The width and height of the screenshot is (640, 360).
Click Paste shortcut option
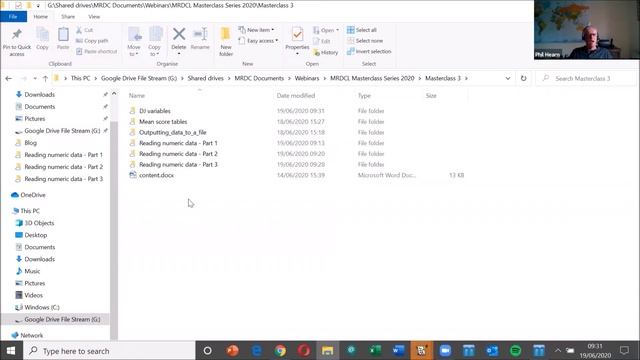pyautogui.click(x=96, y=51)
